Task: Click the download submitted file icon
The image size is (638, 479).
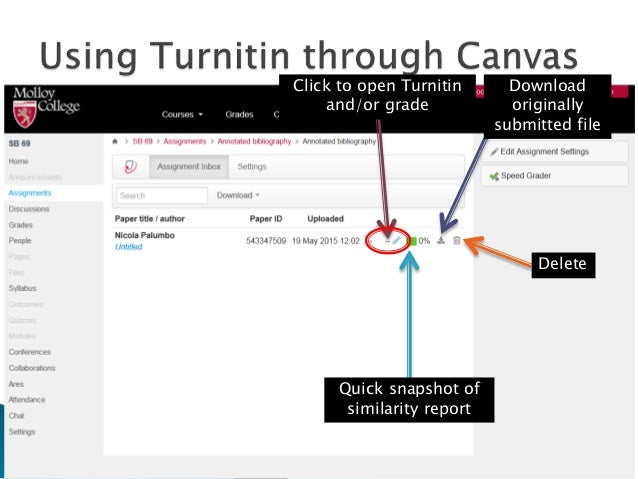Action: point(441,241)
